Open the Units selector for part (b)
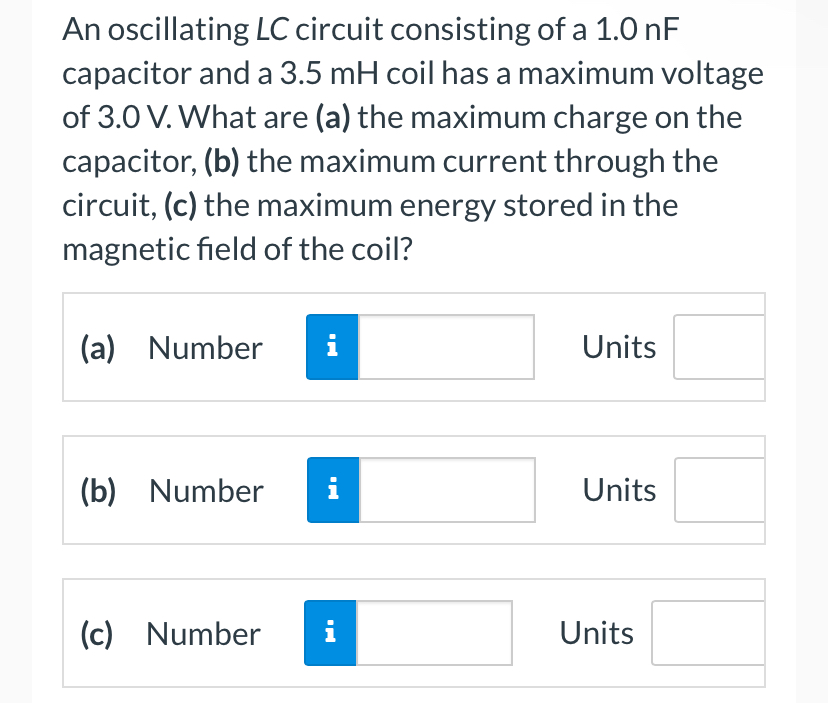The width and height of the screenshot is (828, 703). pos(720,490)
